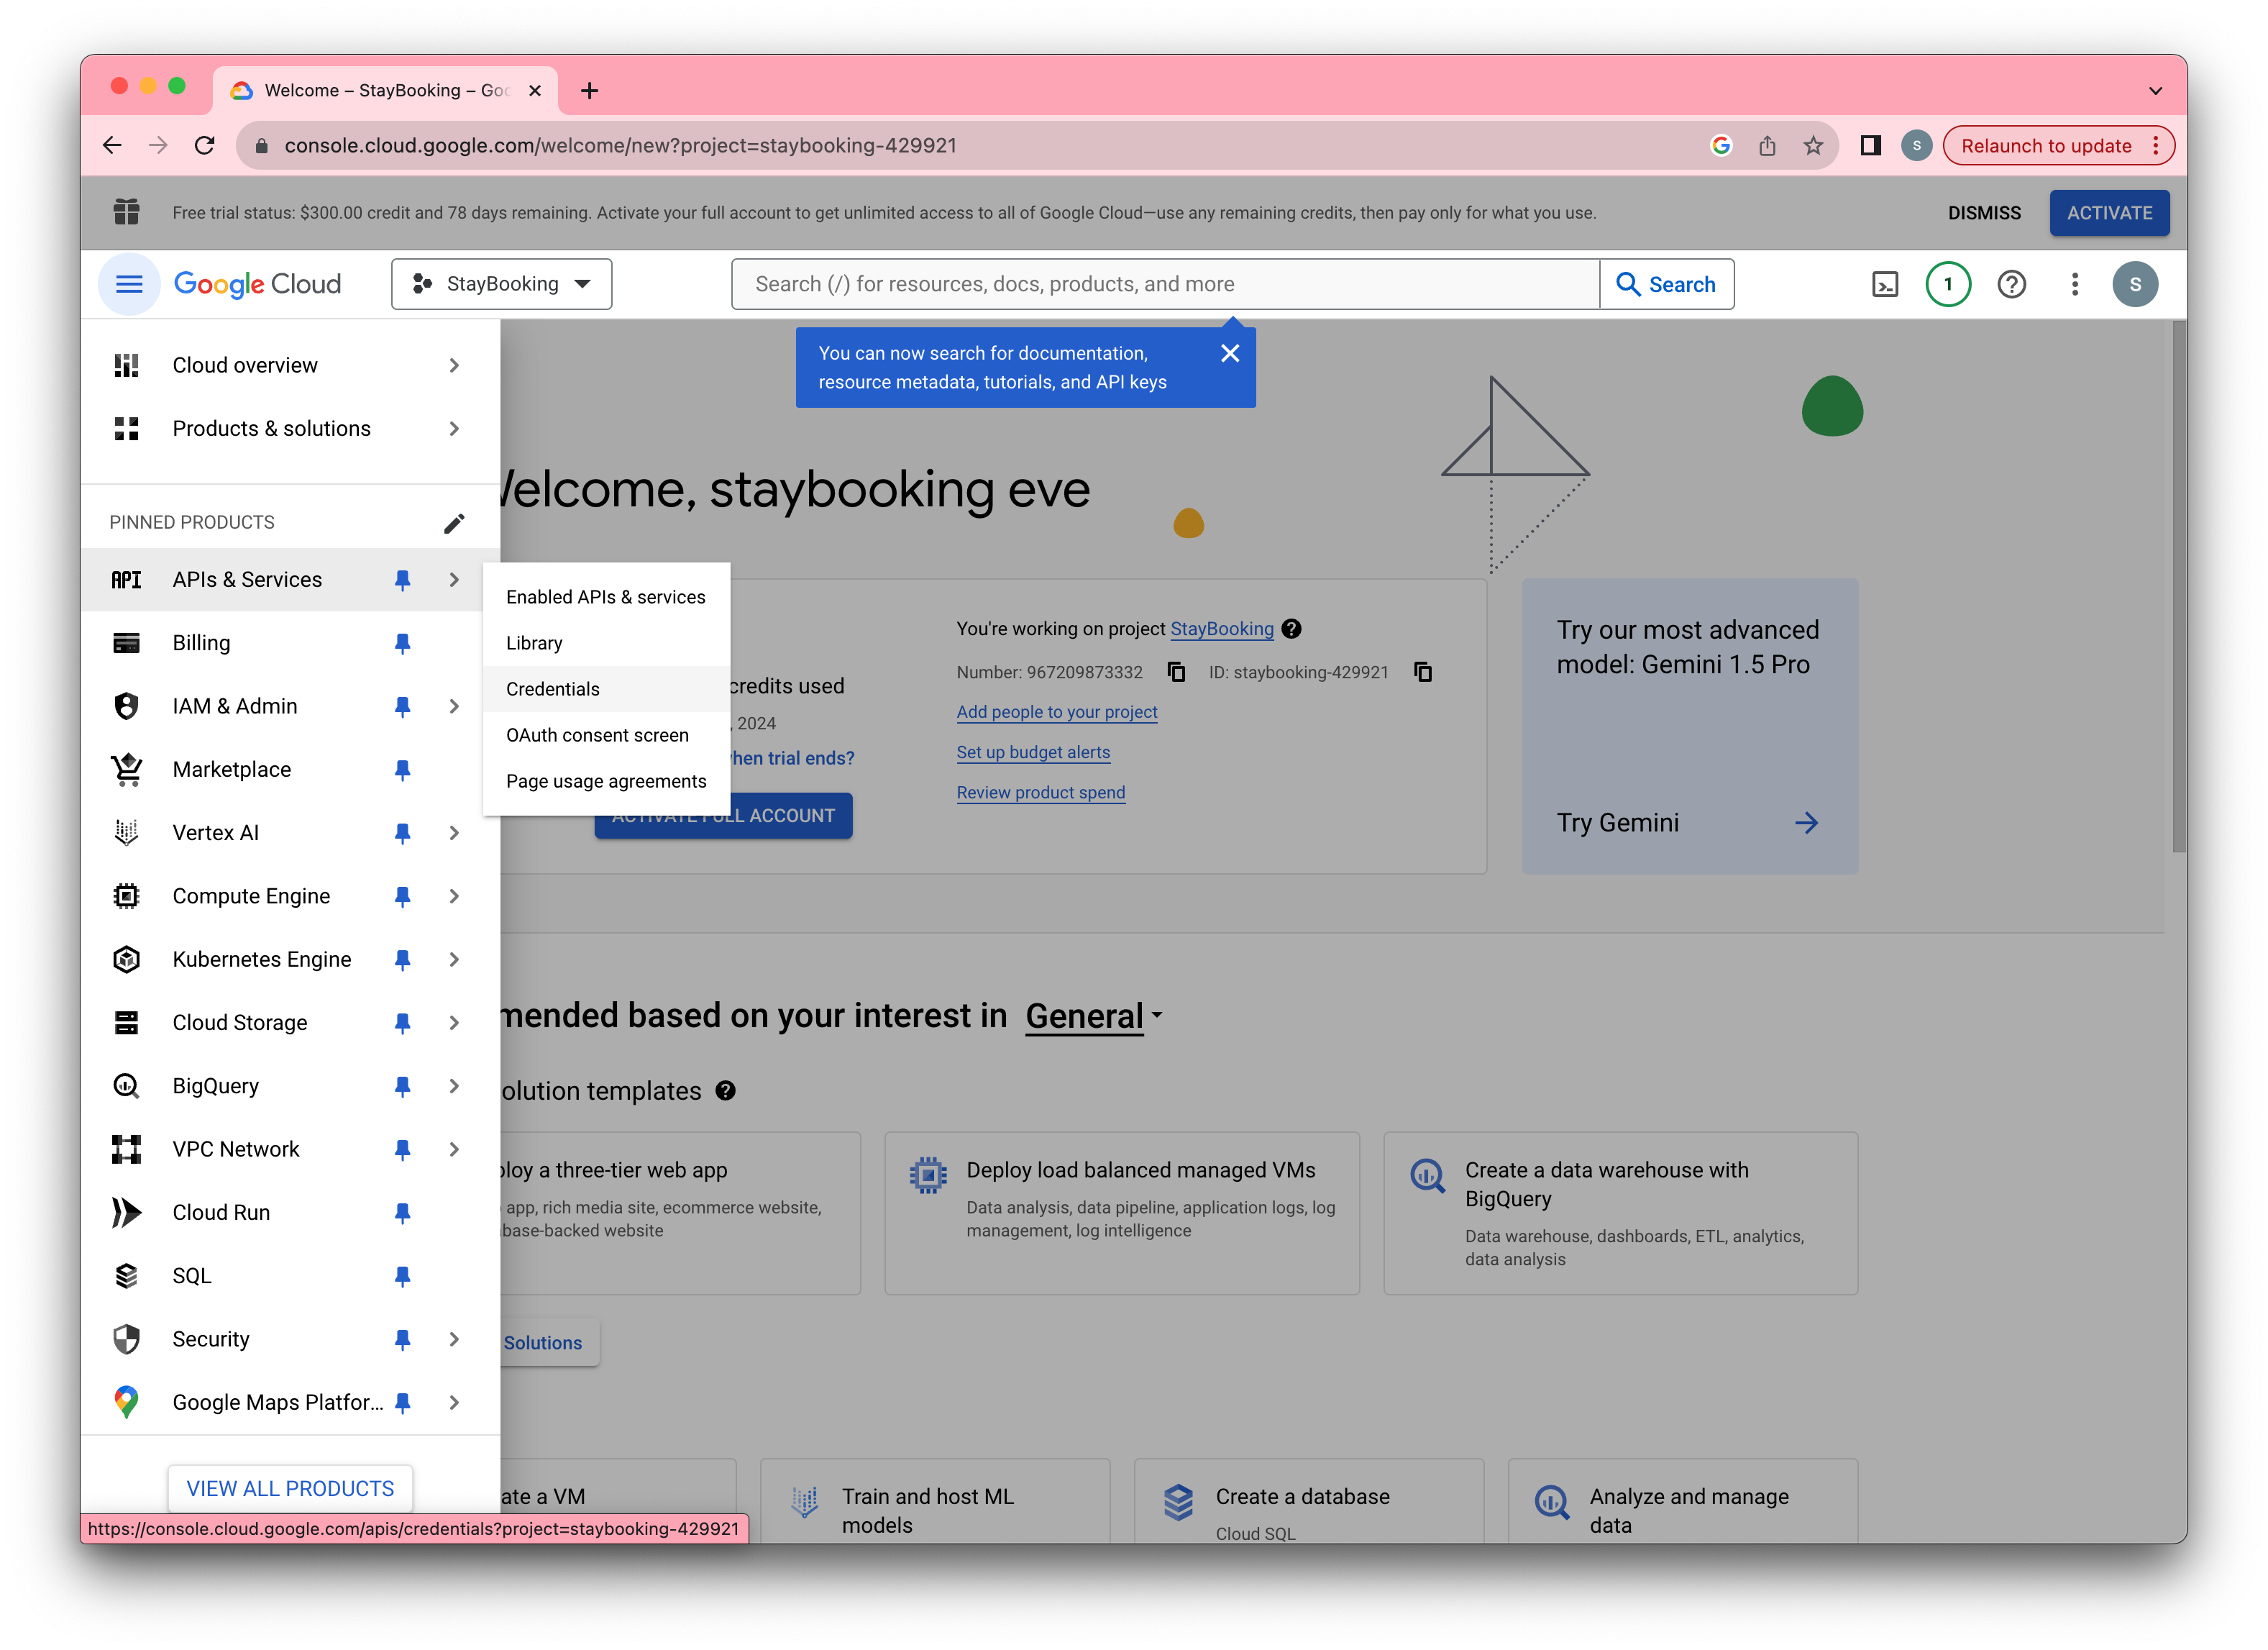Edit pinned products with pencil icon

[x=454, y=523]
